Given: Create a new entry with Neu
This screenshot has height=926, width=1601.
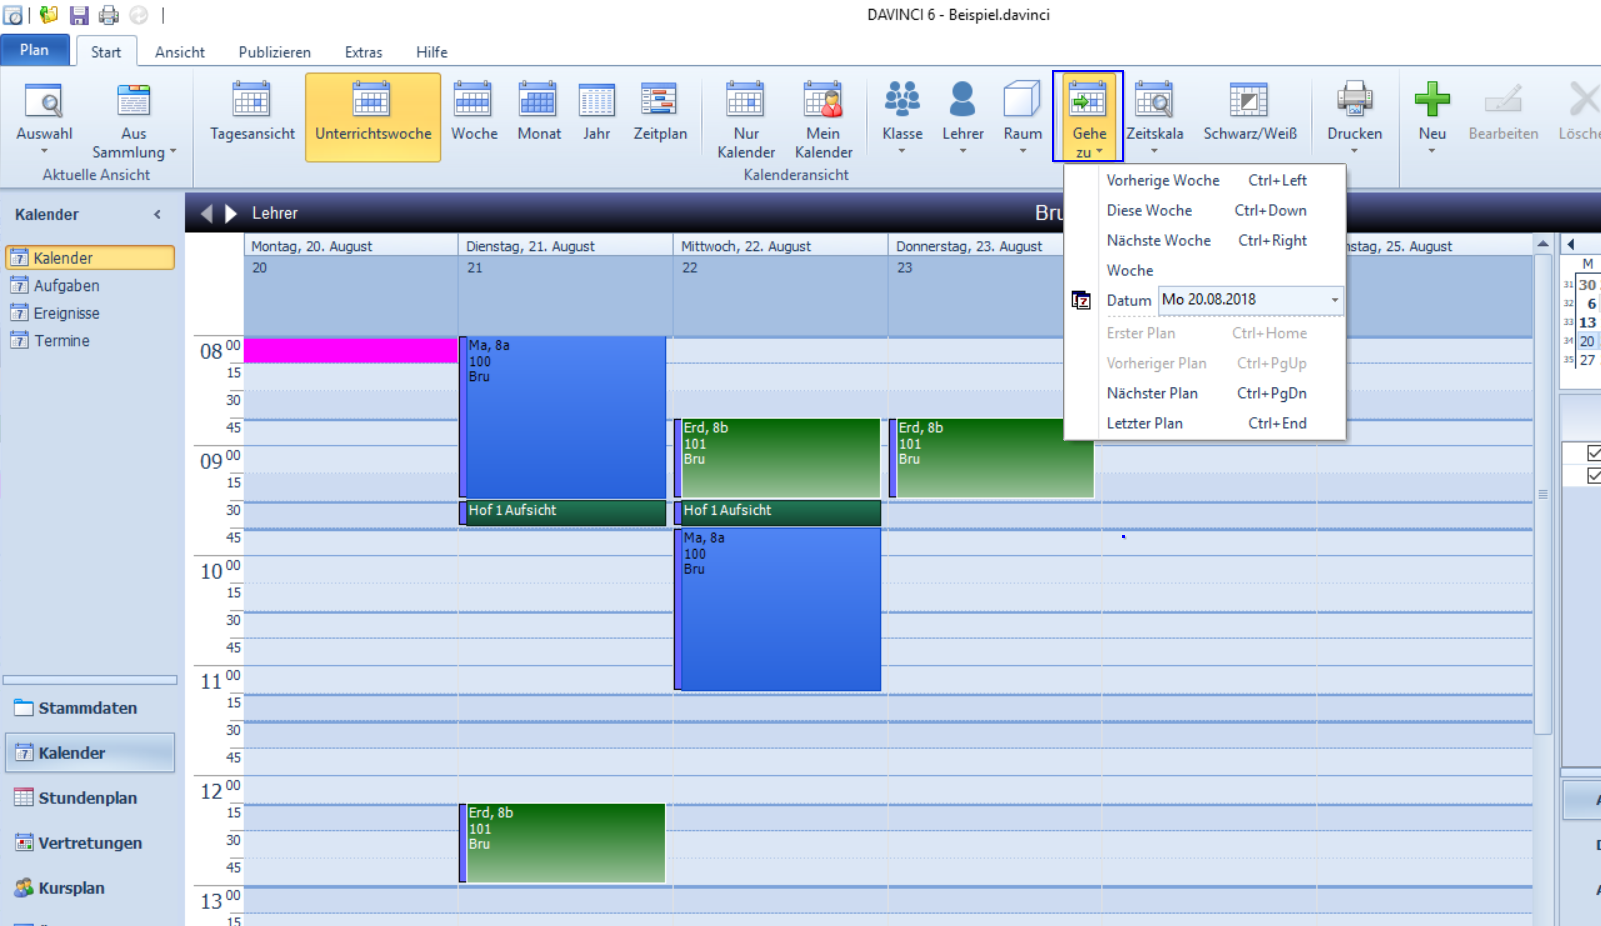Looking at the screenshot, I should tap(1432, 118).
